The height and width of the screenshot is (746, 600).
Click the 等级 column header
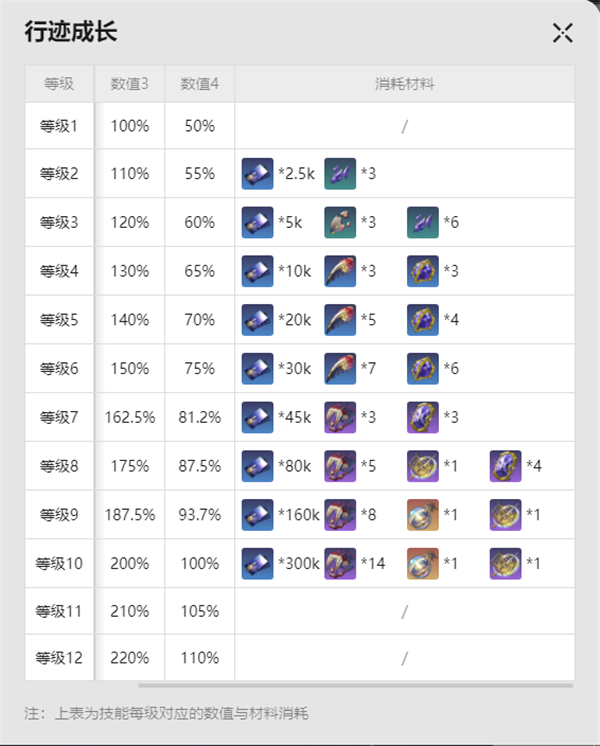click(x=59, y=83)
